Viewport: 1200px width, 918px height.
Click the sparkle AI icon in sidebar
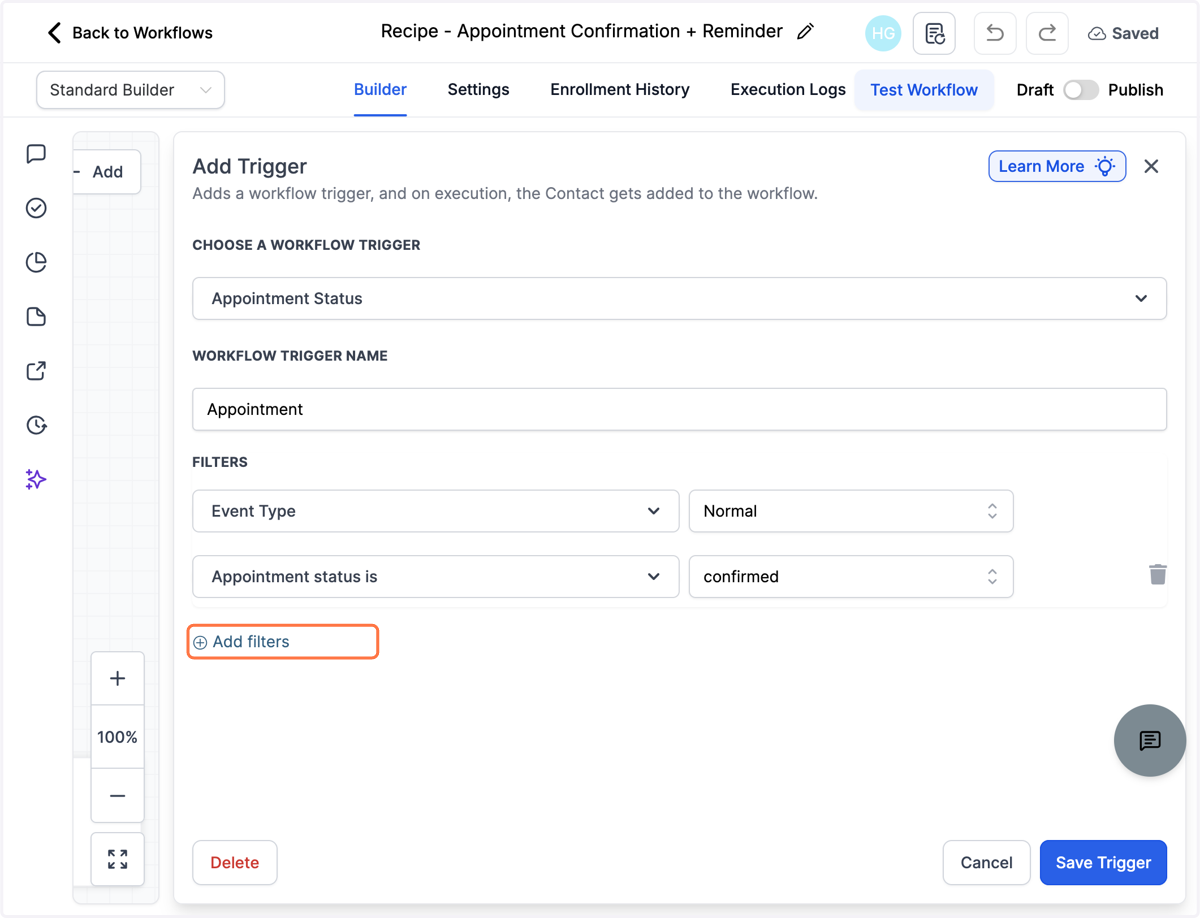(x=36, y=479)
